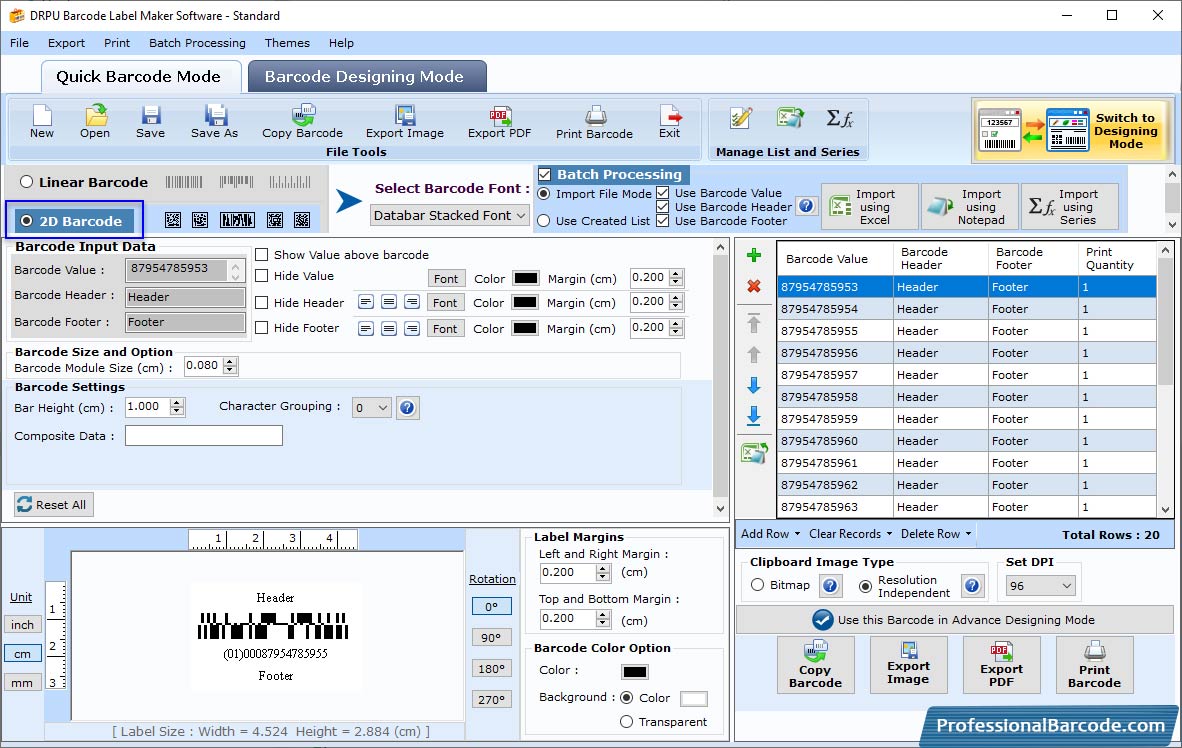The image size is (1182, 748).
Task: Enable Show Value above barcode checkbox
Action: point(262,255)
